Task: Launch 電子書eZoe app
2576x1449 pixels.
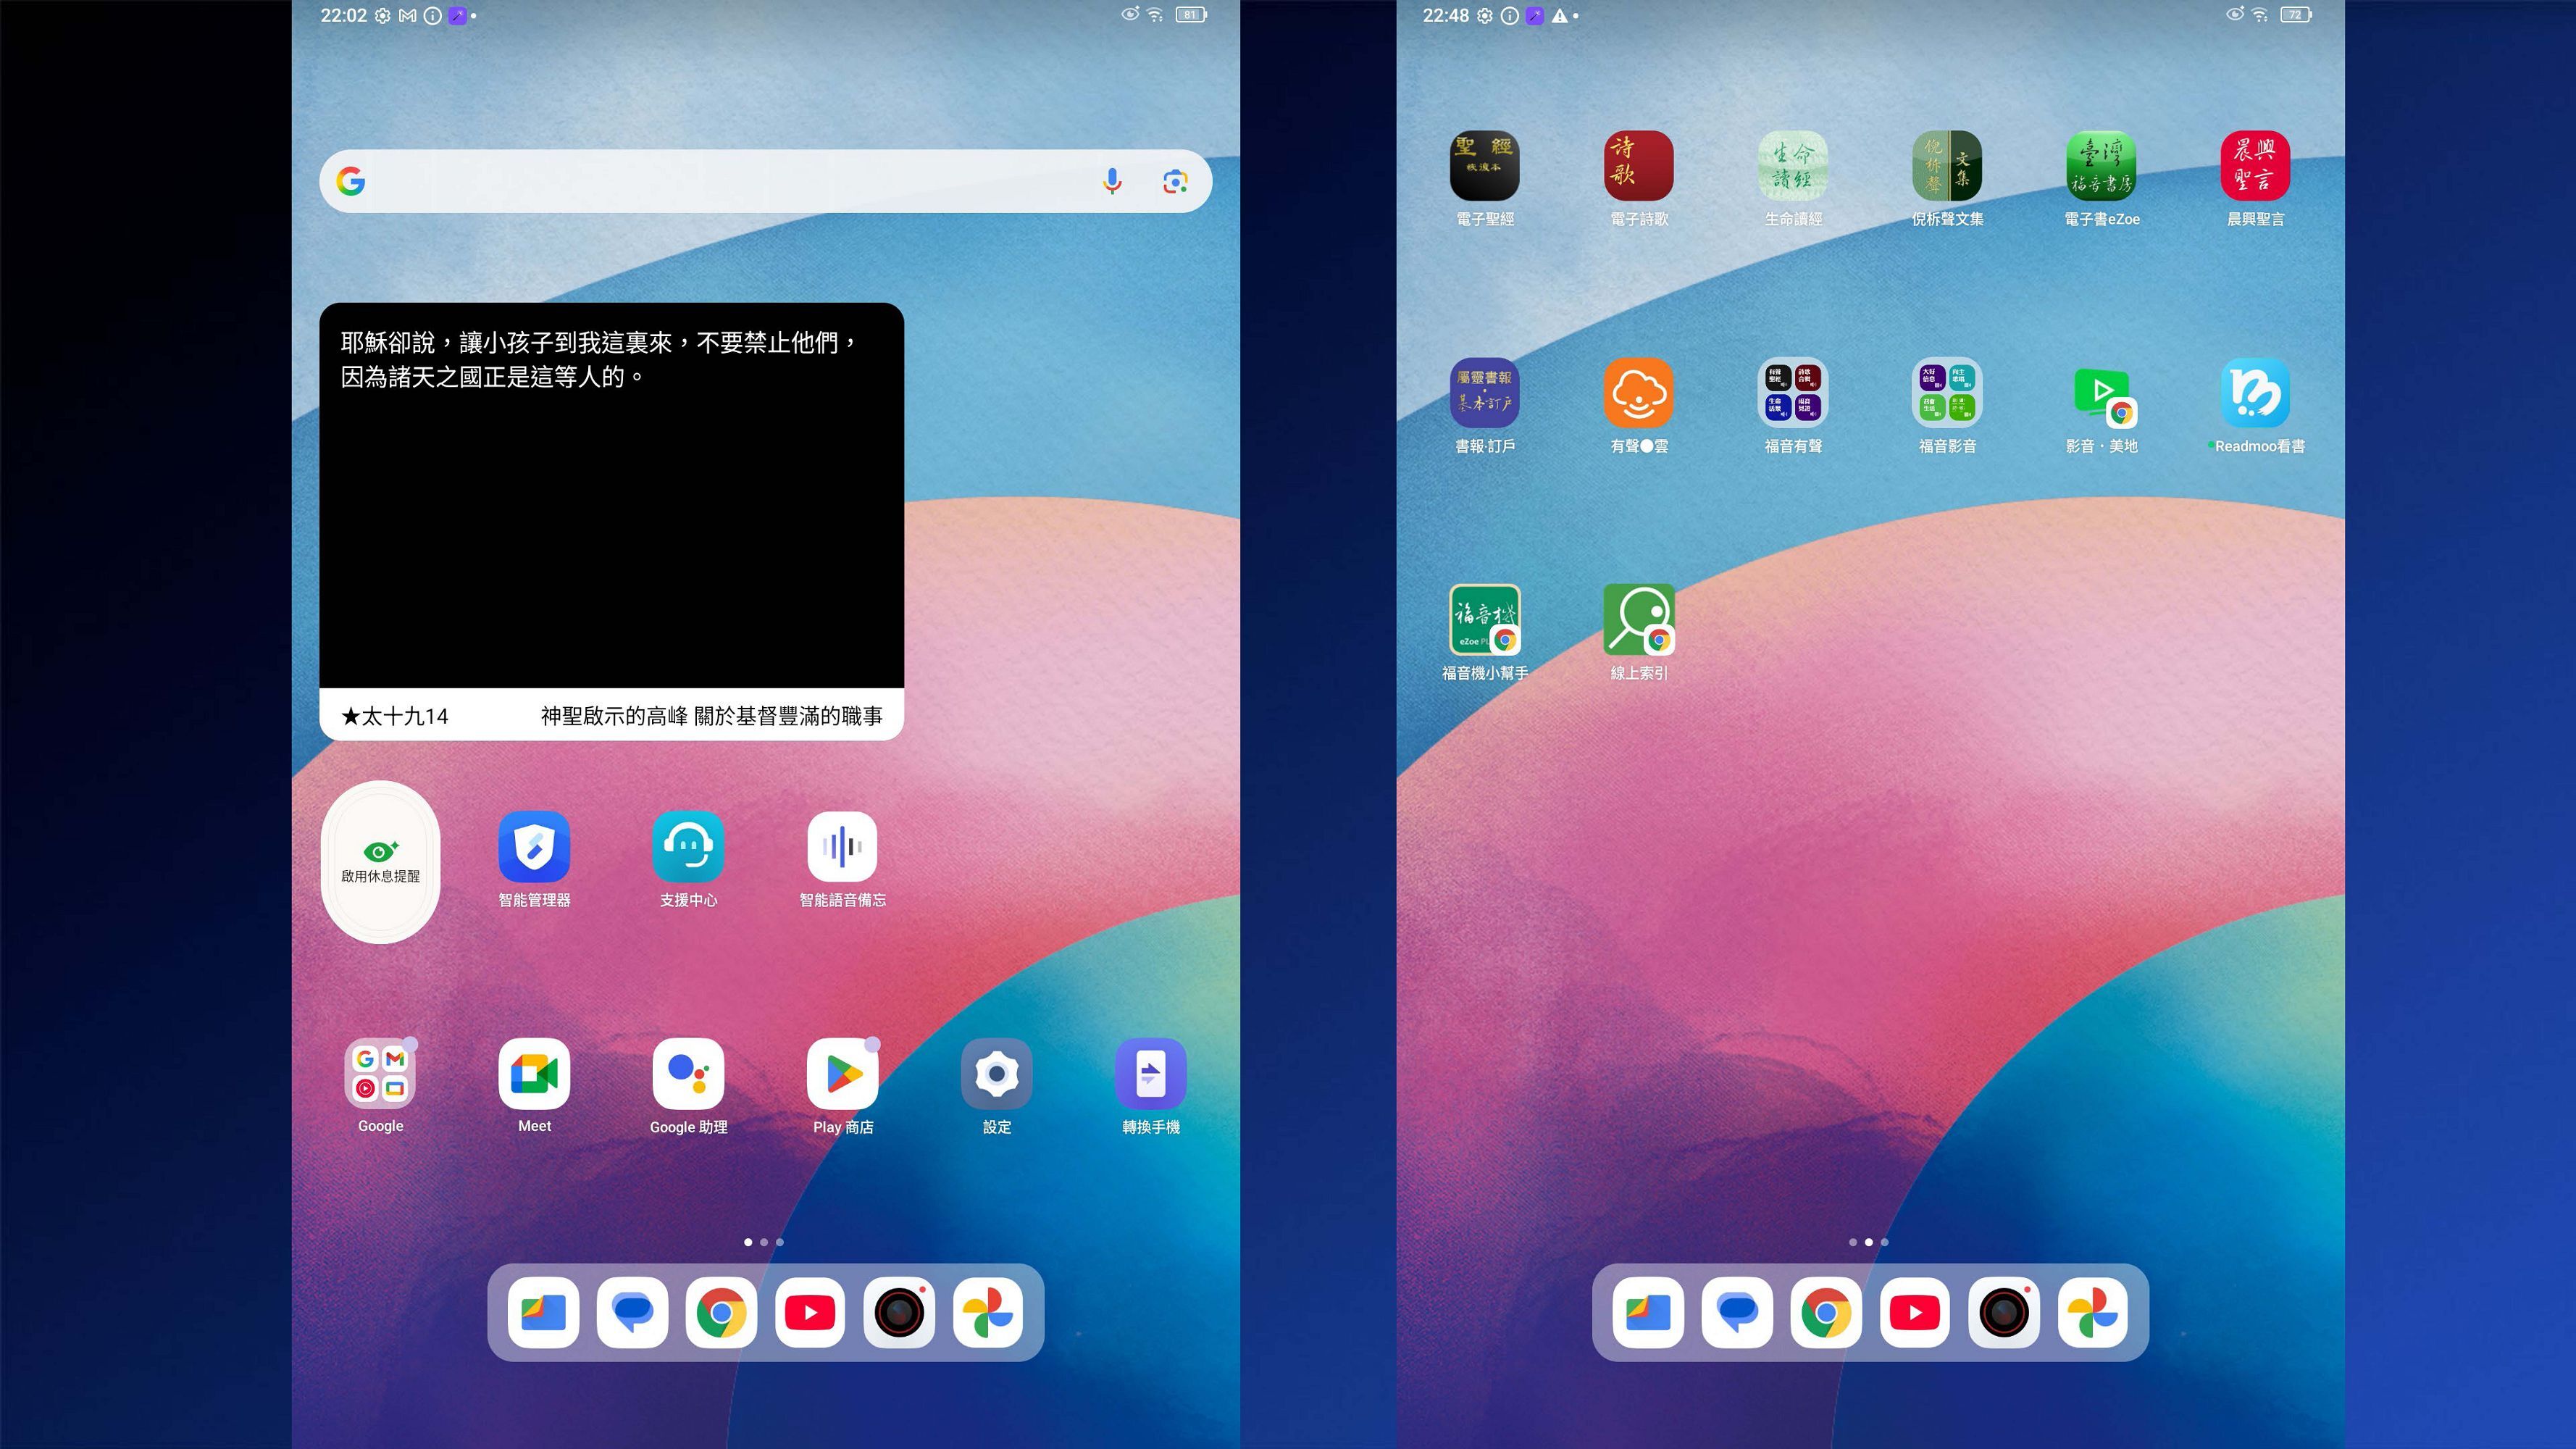Action: [2101, 166]
